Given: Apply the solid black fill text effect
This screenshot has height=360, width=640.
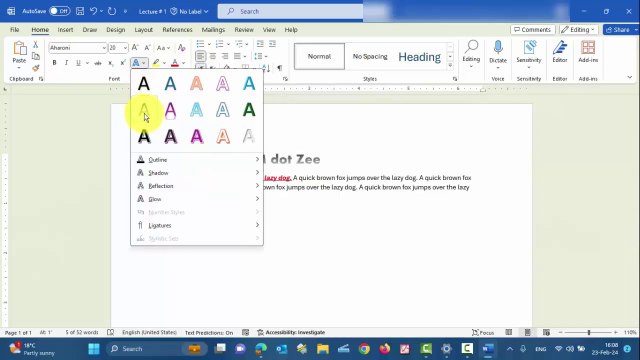Looking at the screenshot, I should click(144, 84).
